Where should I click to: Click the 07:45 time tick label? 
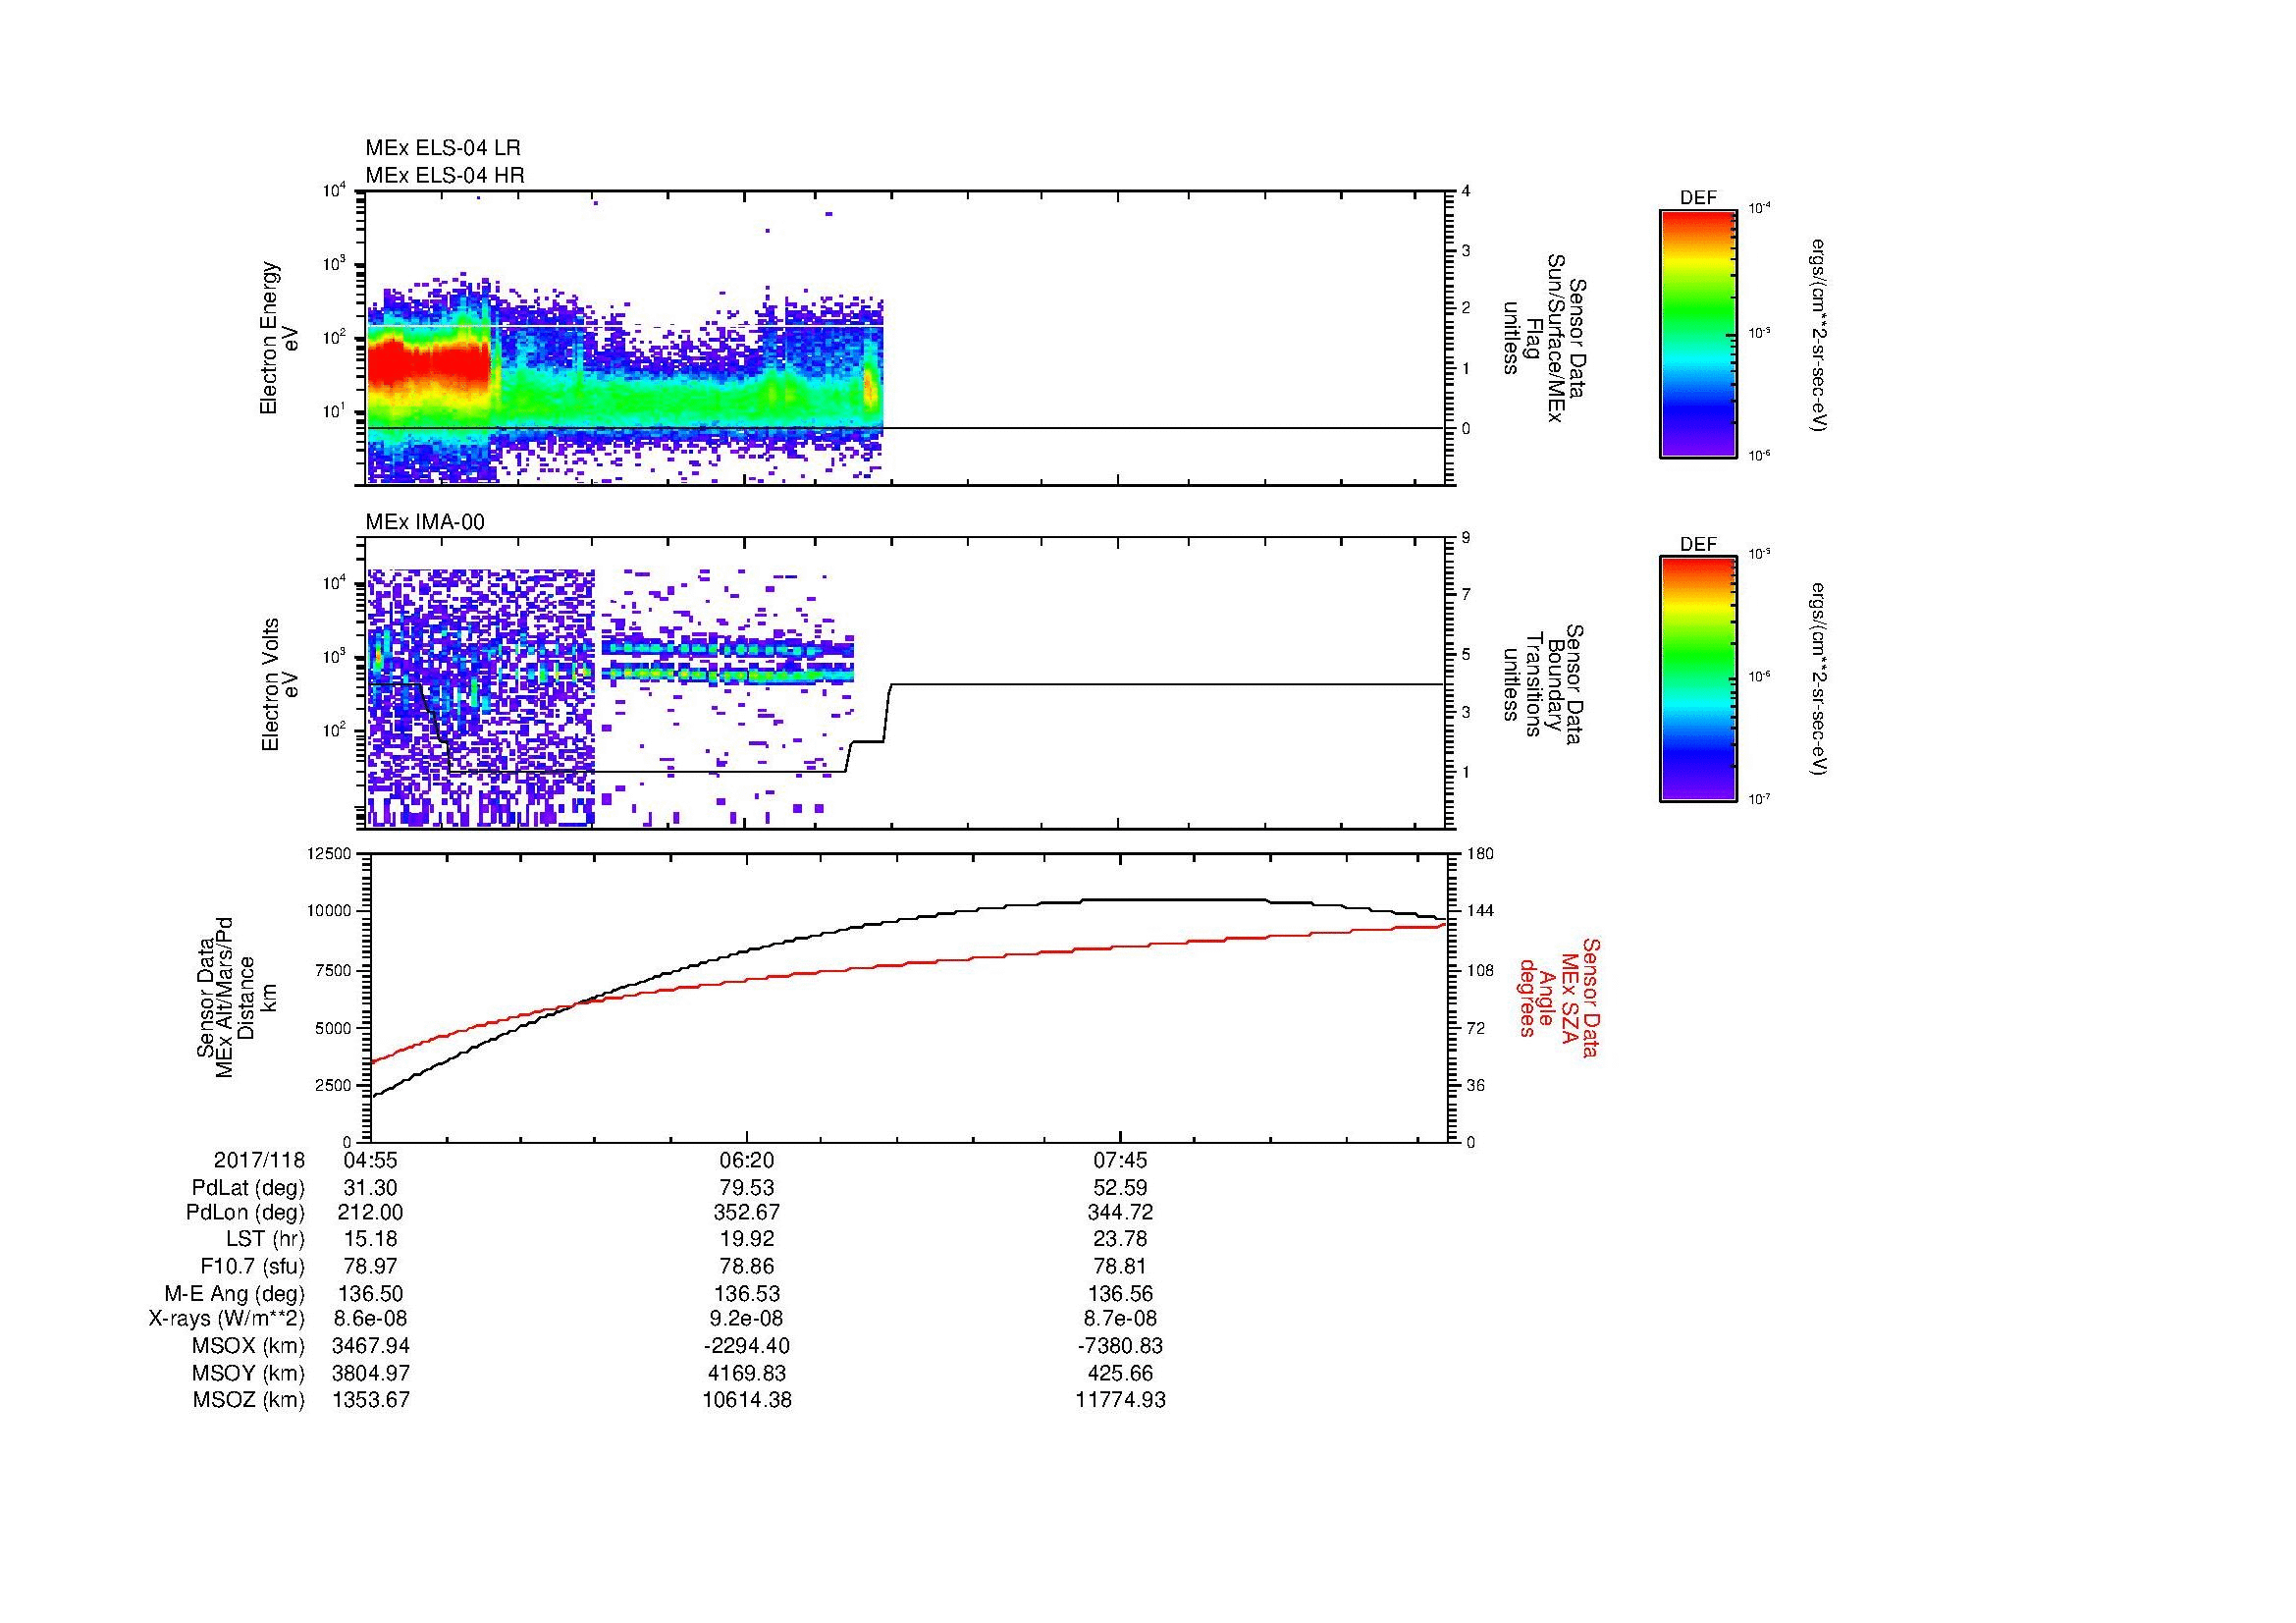click(x=1120, y=1160)
